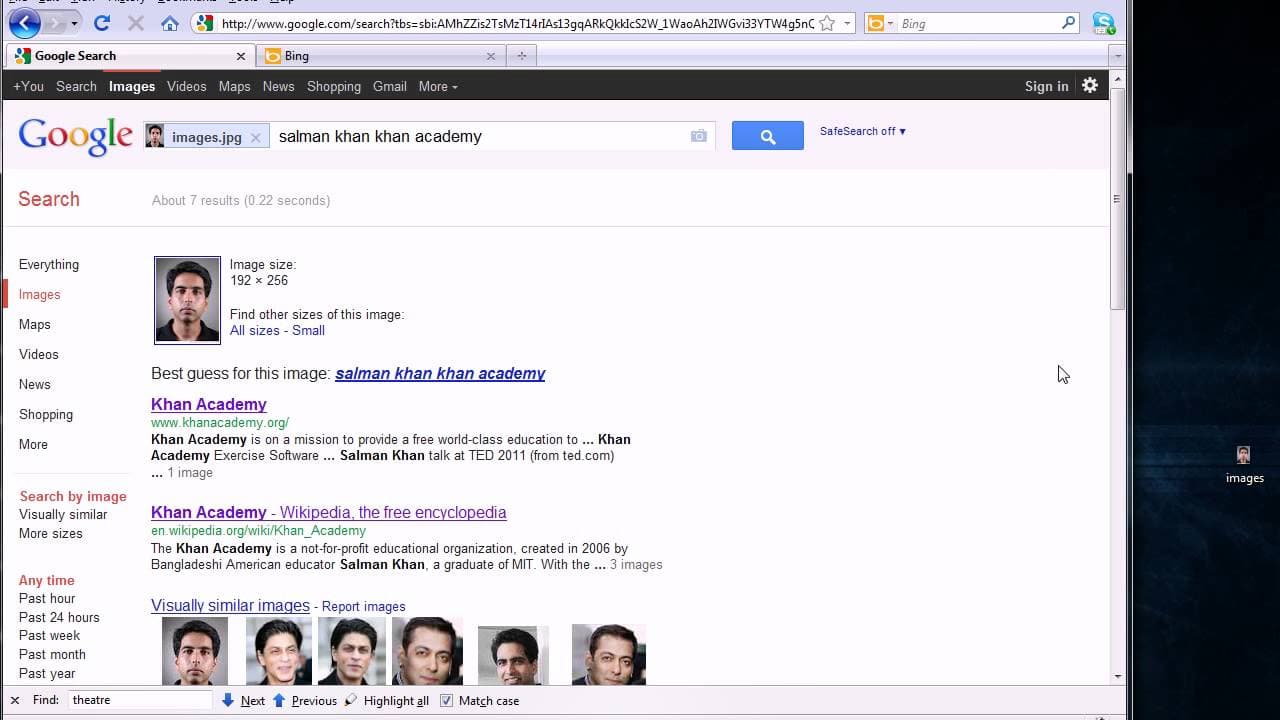Click the Highlight all button

click(387, 700)
